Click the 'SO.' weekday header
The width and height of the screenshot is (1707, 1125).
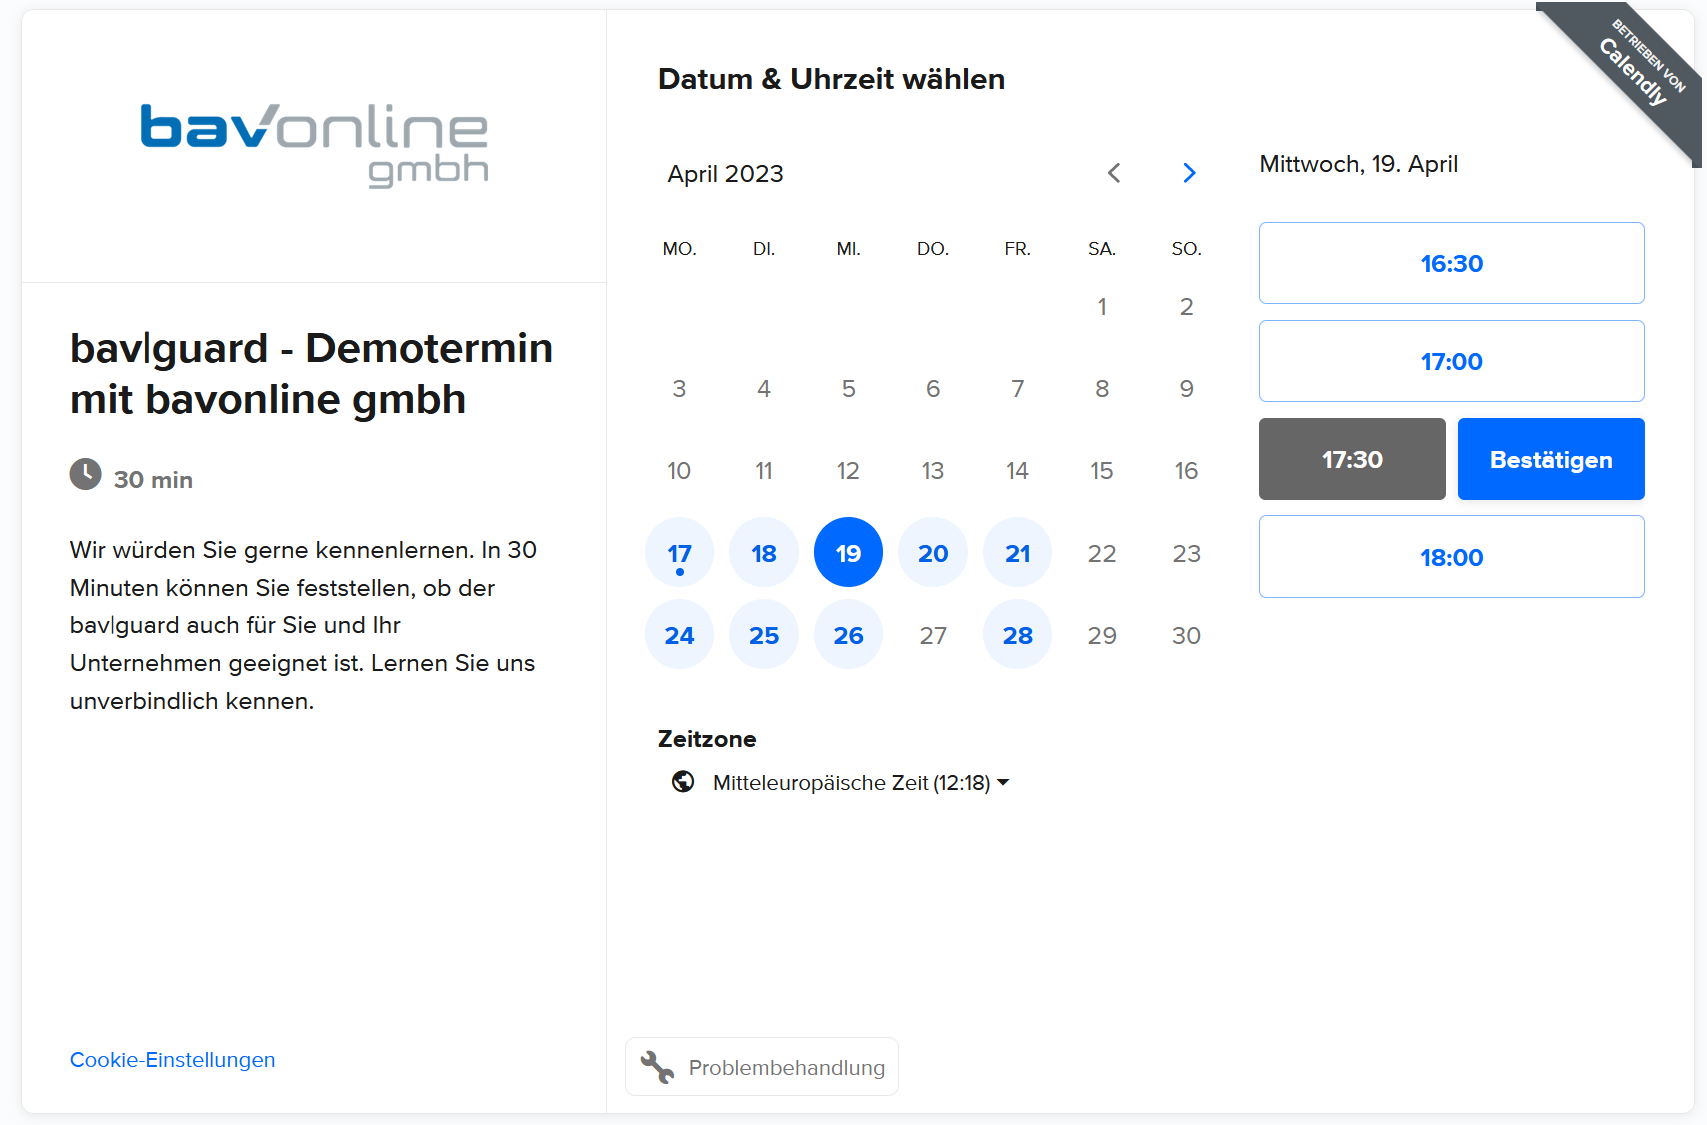tap(1186, 249)
